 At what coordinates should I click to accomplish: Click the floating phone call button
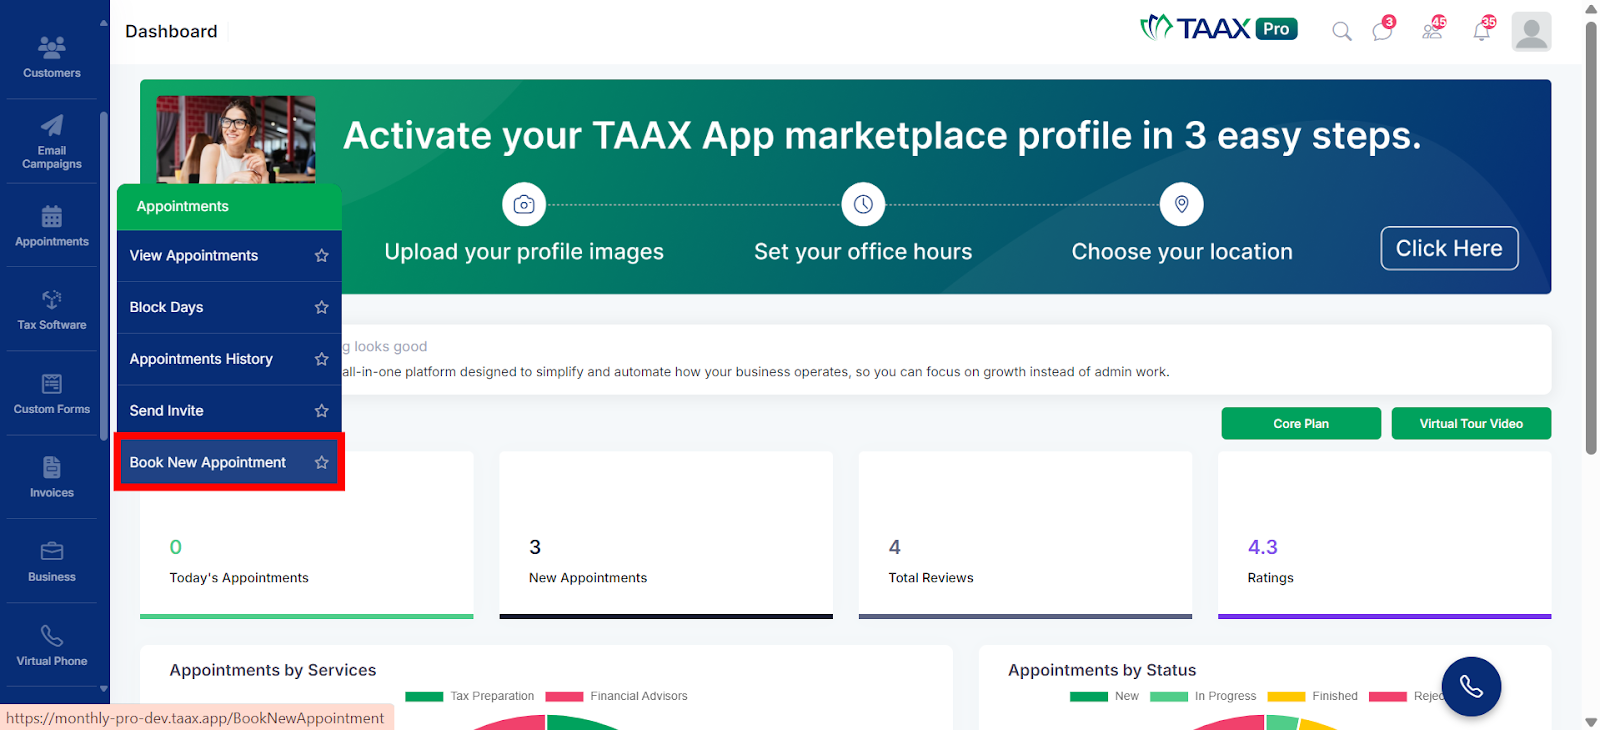(x=1471, y=686)
